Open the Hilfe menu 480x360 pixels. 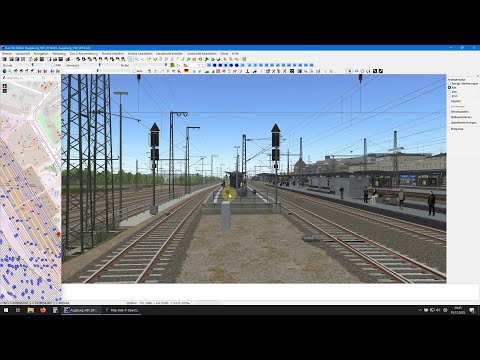(x=235, y=53)
